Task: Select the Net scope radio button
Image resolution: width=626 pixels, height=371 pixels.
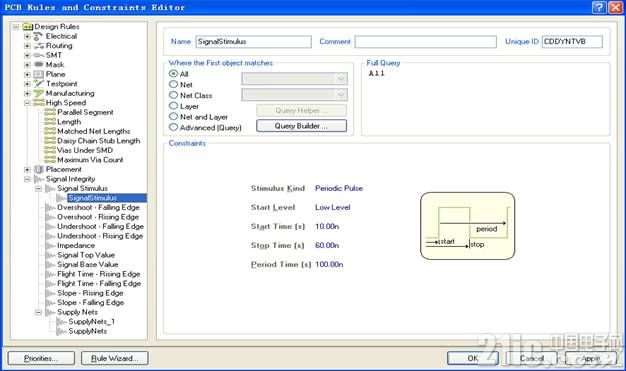Action: pyautogui.click(x=173, y=85)
